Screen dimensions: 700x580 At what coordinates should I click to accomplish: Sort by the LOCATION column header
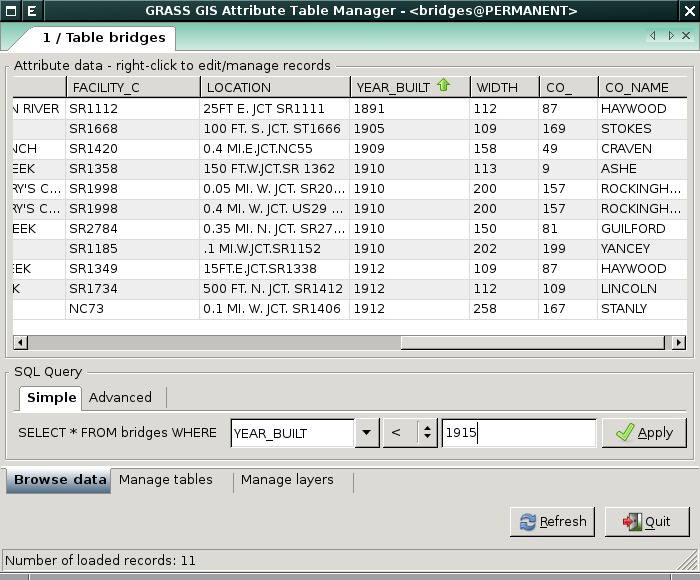pos(275,87)
